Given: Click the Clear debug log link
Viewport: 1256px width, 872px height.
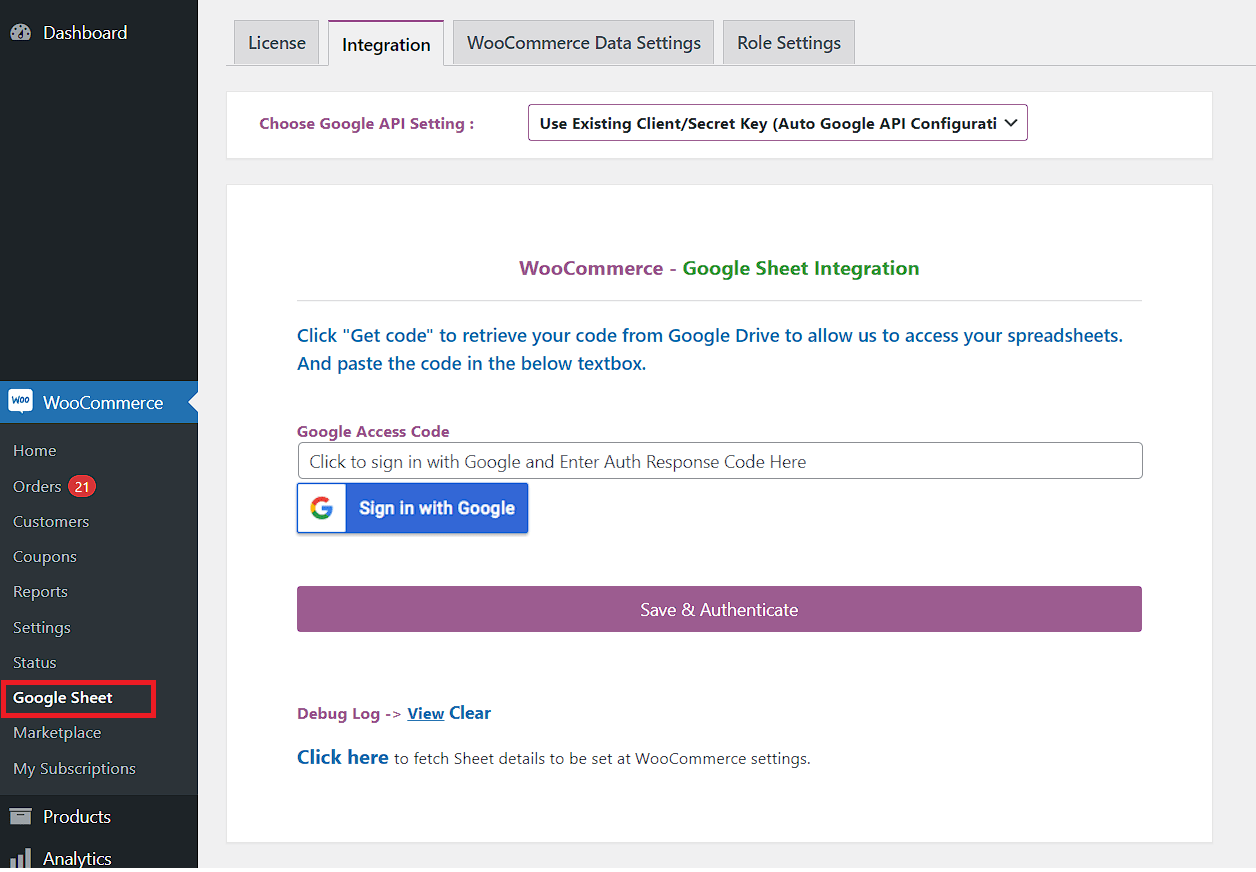Looking at the screenshot, I should coord(470,713).
